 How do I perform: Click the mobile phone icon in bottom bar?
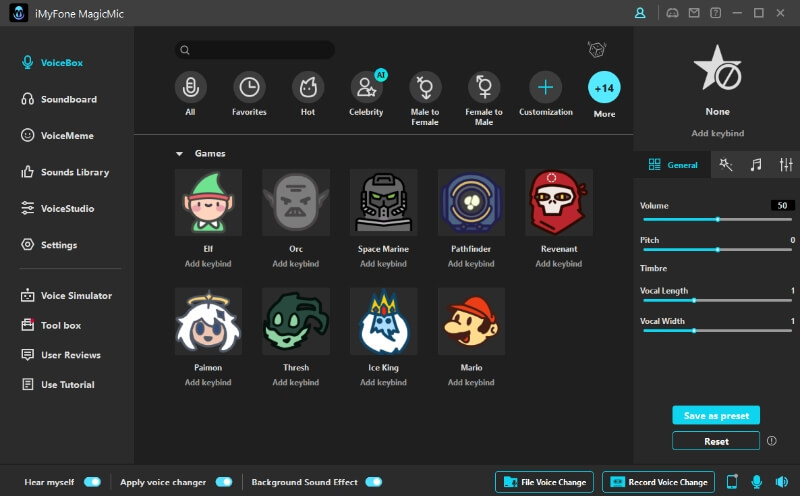[732, 482]
